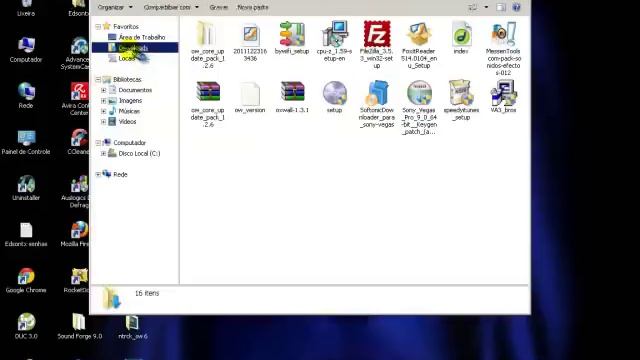Screen dimensions: 640x360
Task: Change the view with the views icon
Action: tap(473, 7)
